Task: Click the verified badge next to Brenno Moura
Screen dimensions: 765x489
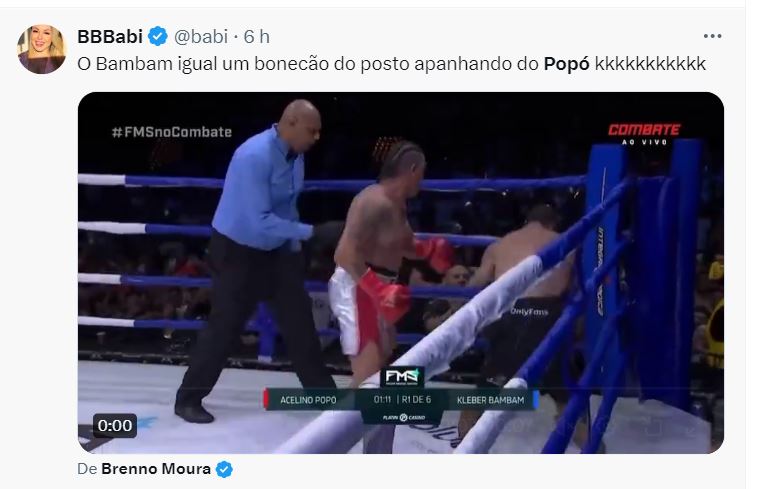Action: pos(224,469)
